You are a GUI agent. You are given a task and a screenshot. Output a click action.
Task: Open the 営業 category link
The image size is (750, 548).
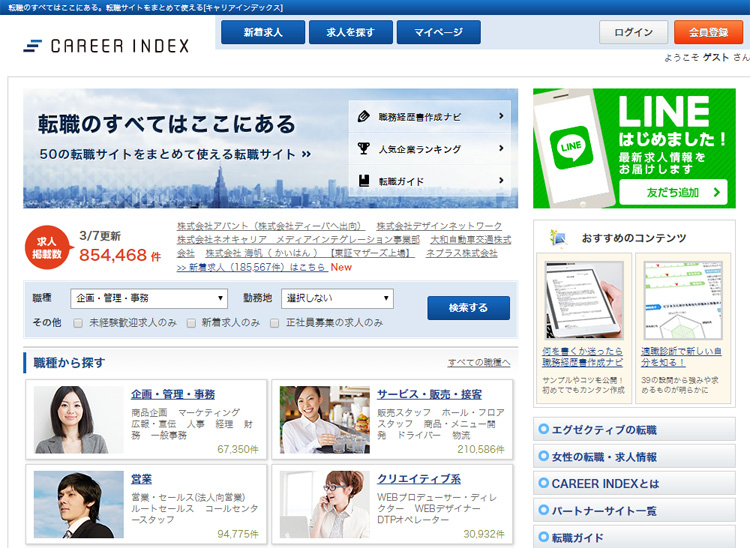click(x=142, y=479)
